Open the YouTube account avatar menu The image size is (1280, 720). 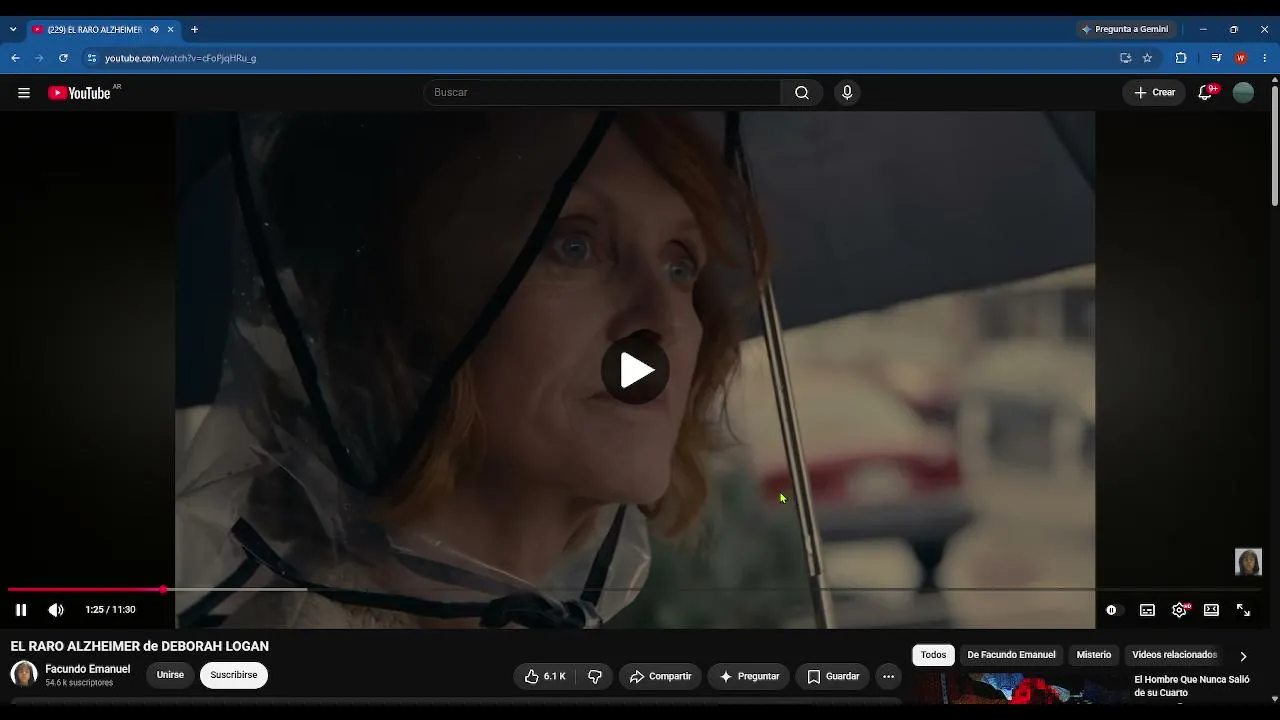tap(1243, 93)
